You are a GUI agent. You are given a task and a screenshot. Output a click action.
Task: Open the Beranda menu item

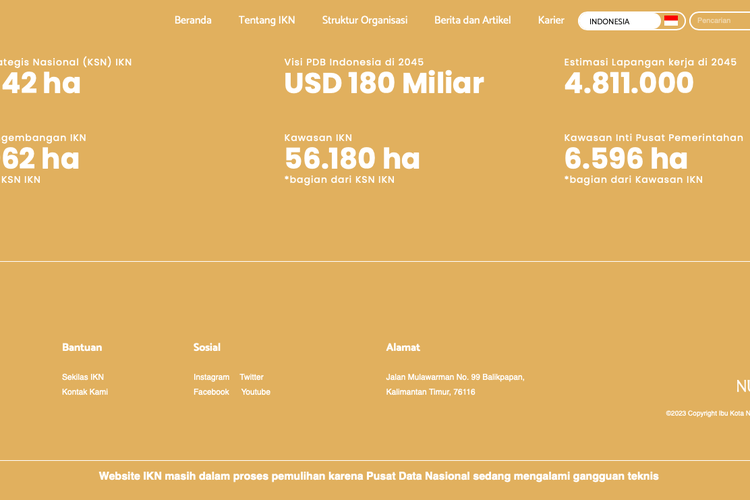pos(193,20)
